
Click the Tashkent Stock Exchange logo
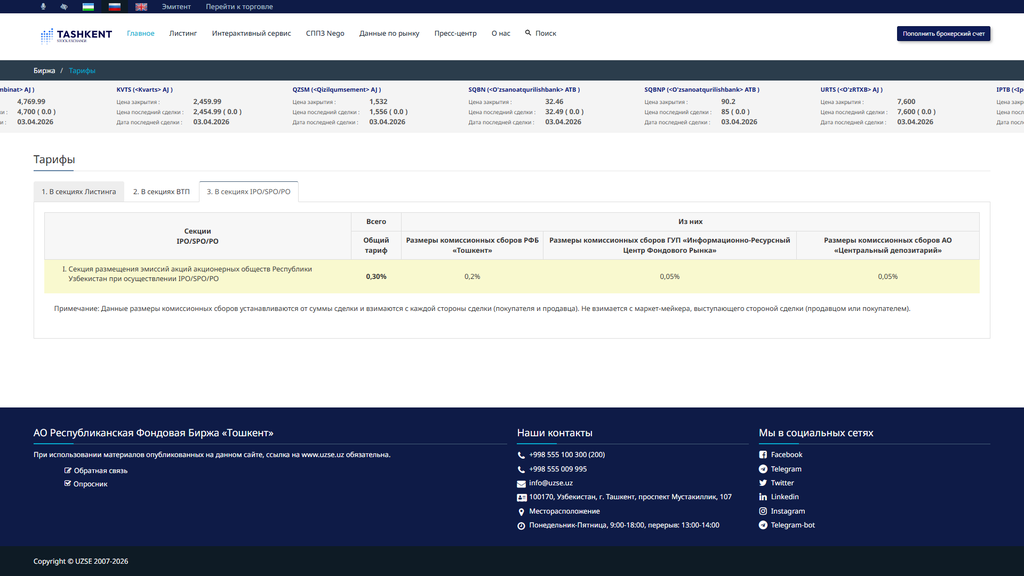coord(76,35)
